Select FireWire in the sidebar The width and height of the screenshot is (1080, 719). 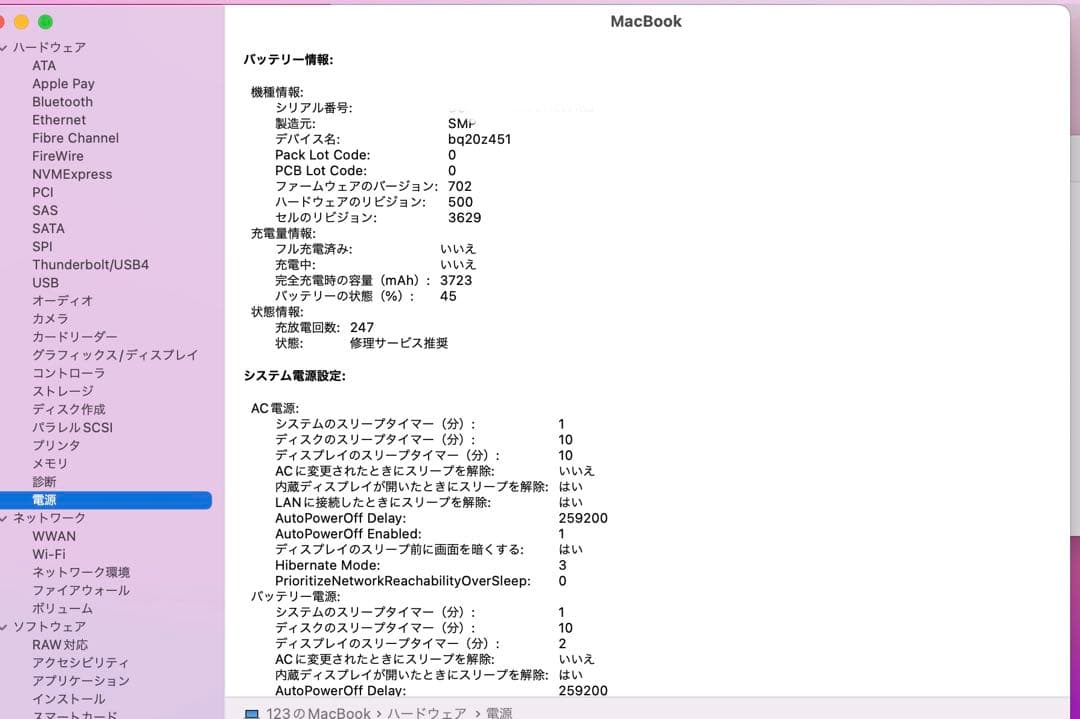[58, 156]
